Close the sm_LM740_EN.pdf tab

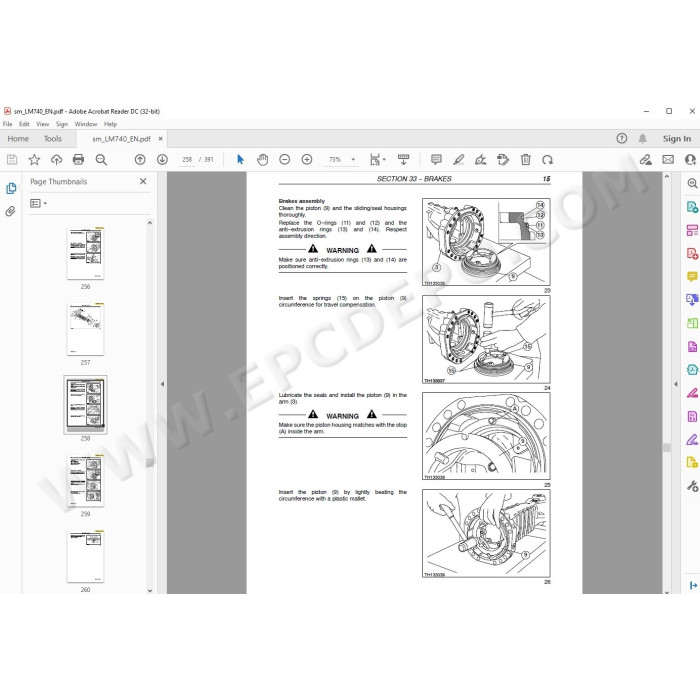pos(160,139)
